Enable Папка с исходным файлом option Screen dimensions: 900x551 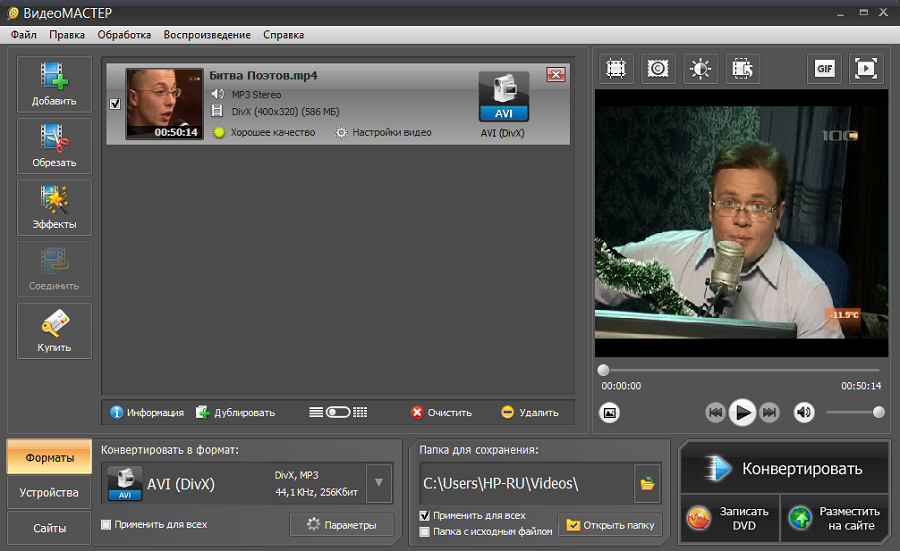pos(425,531)
